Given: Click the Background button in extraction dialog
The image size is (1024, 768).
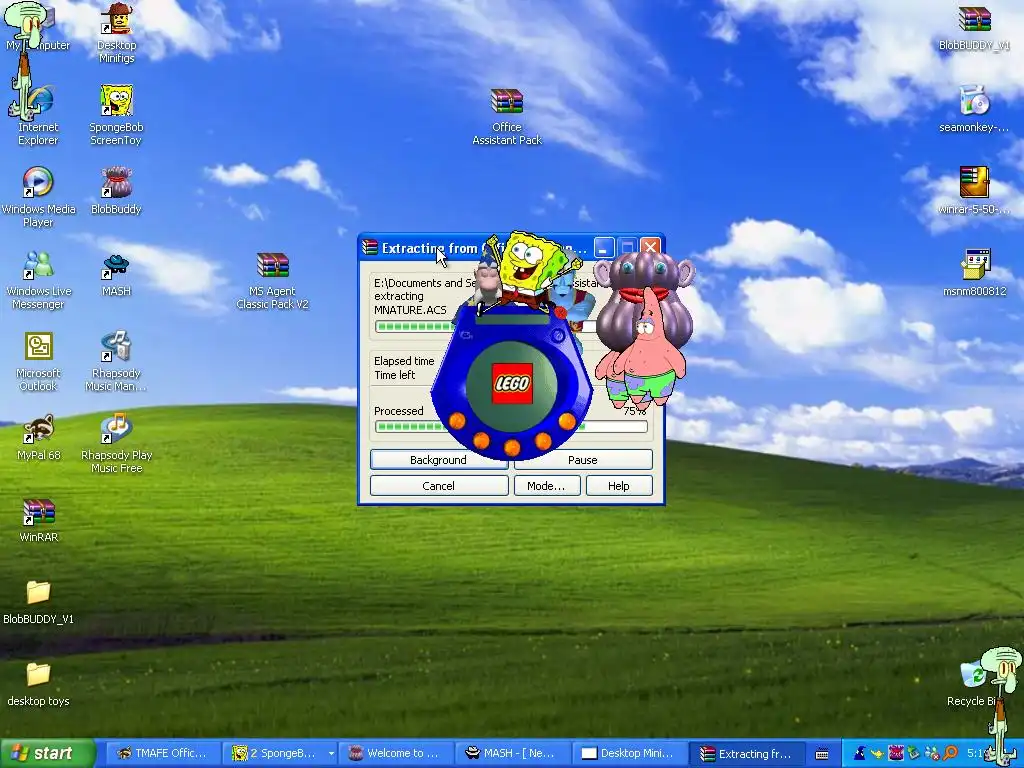Looking at the screenshot, I should (x=438, y=460).
